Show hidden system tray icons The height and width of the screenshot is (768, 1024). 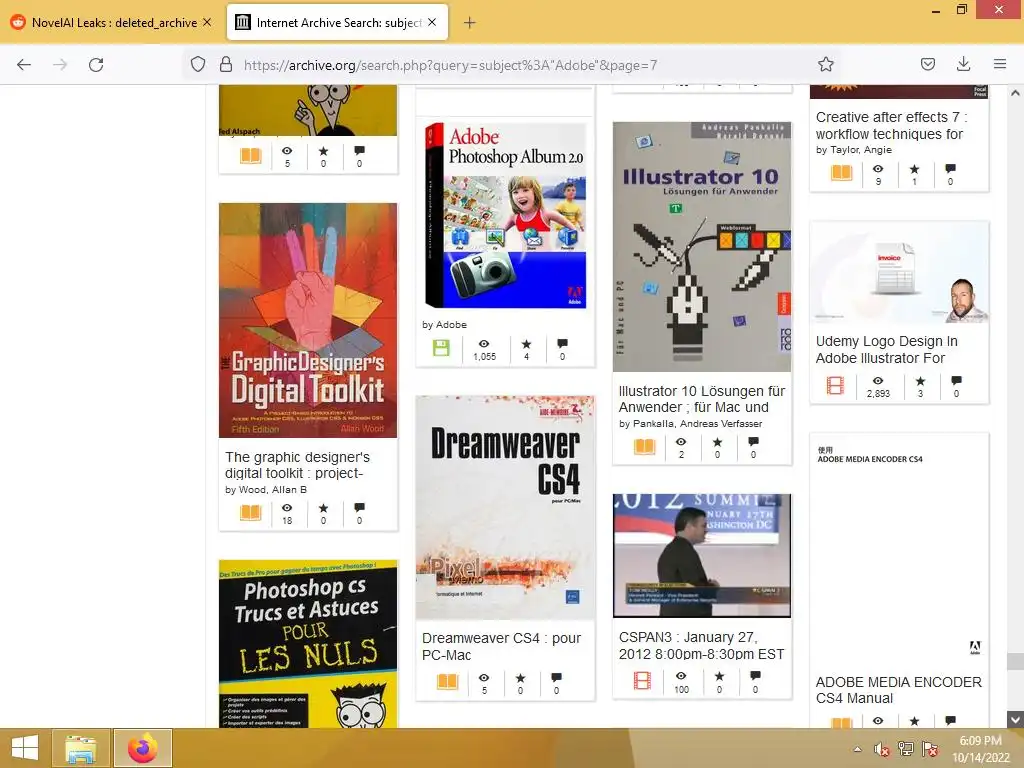point(857,749)
